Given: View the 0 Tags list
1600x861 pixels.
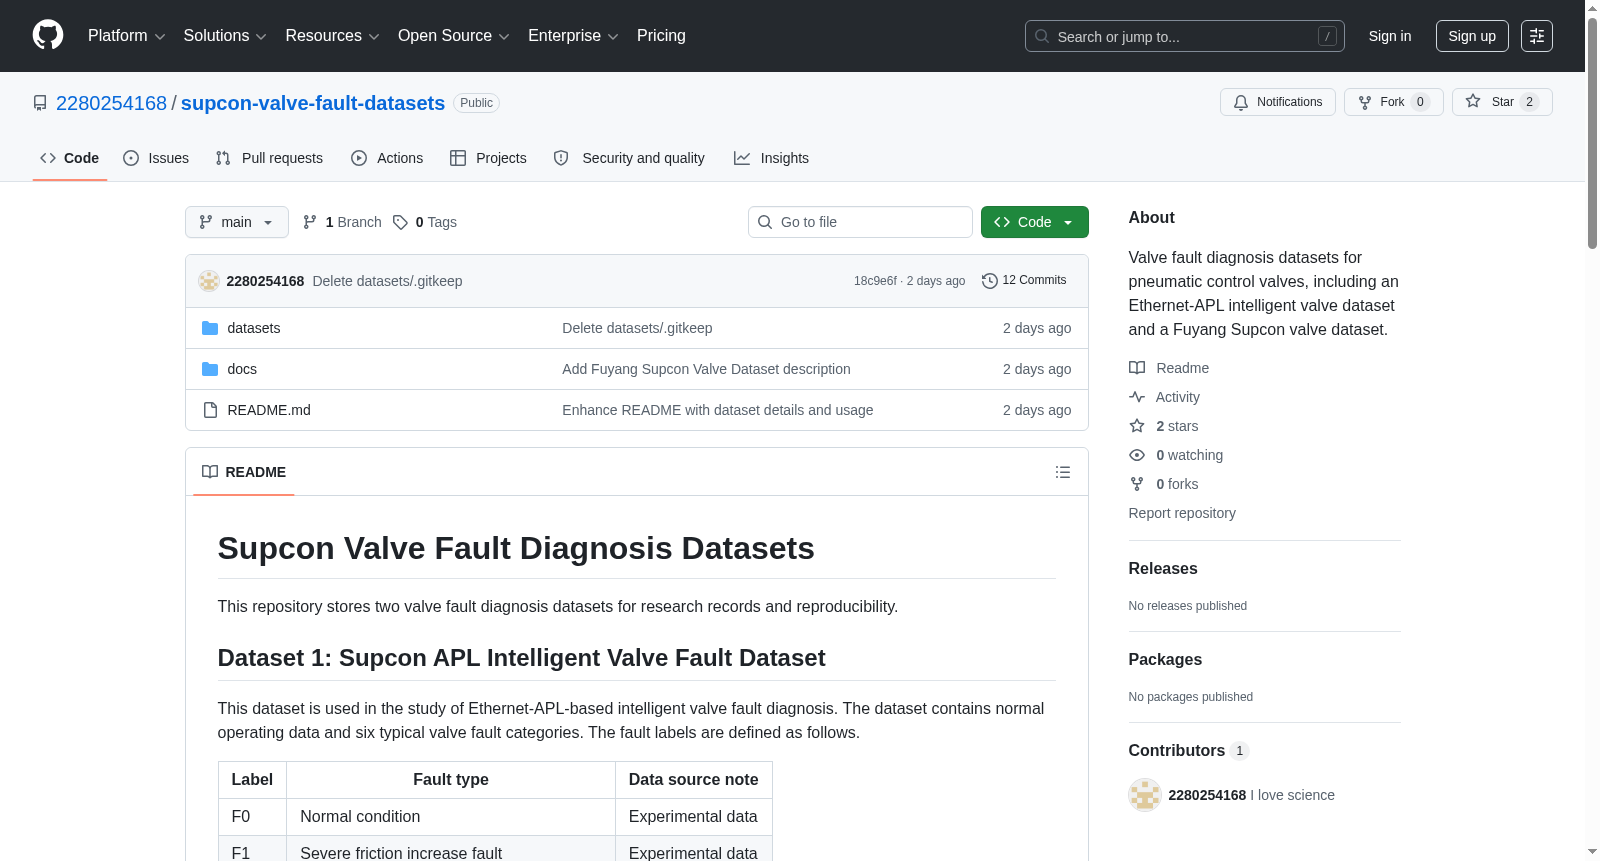Looking at the screenshot, I should (x=425, y=222).
